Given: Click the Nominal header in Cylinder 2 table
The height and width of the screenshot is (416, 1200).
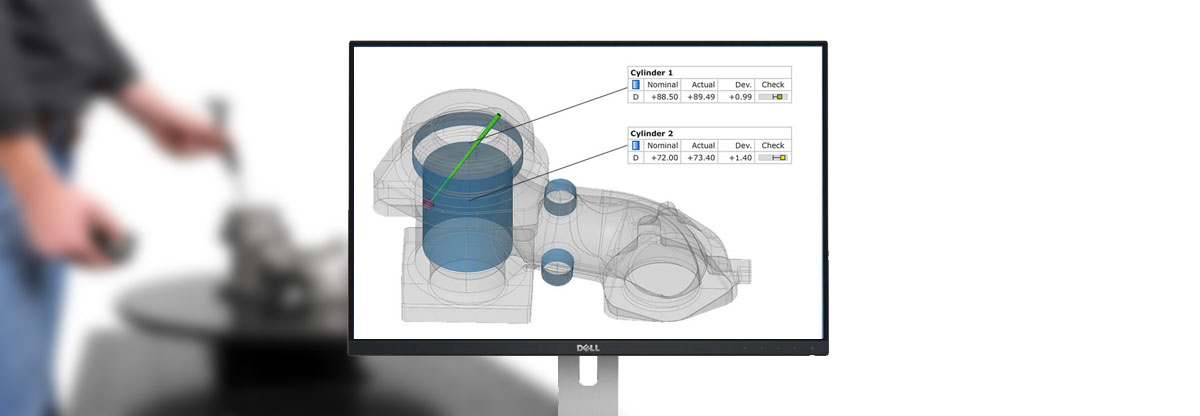Looking at the screenshot, I should click(663, 145).
